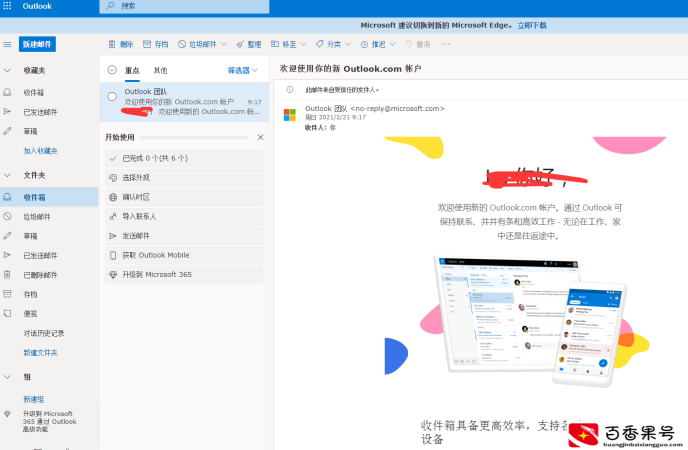Open Upgrade to Microsoft 365 premium link

click(50, 421)
